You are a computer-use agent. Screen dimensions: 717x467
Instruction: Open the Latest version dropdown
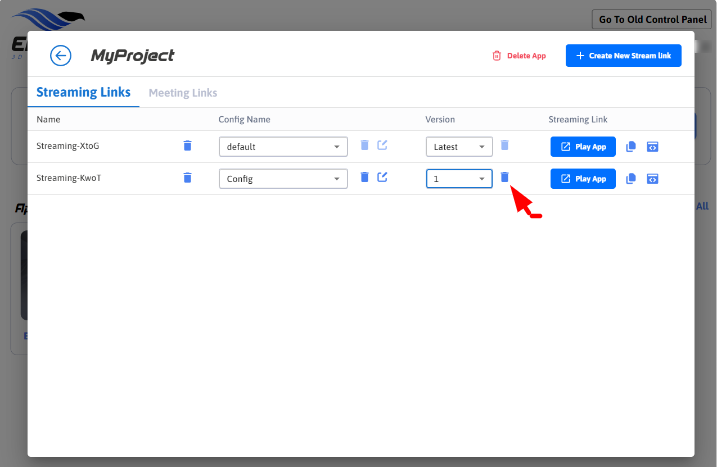pos(459,146)
